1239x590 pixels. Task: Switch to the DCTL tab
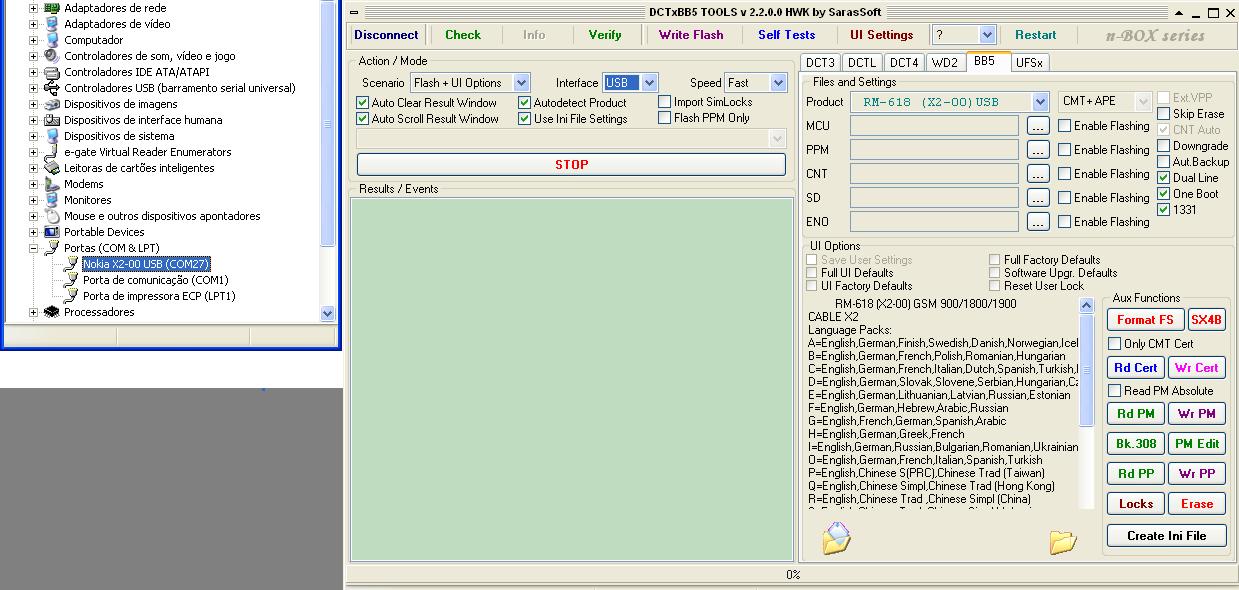[x=862, y=63]
